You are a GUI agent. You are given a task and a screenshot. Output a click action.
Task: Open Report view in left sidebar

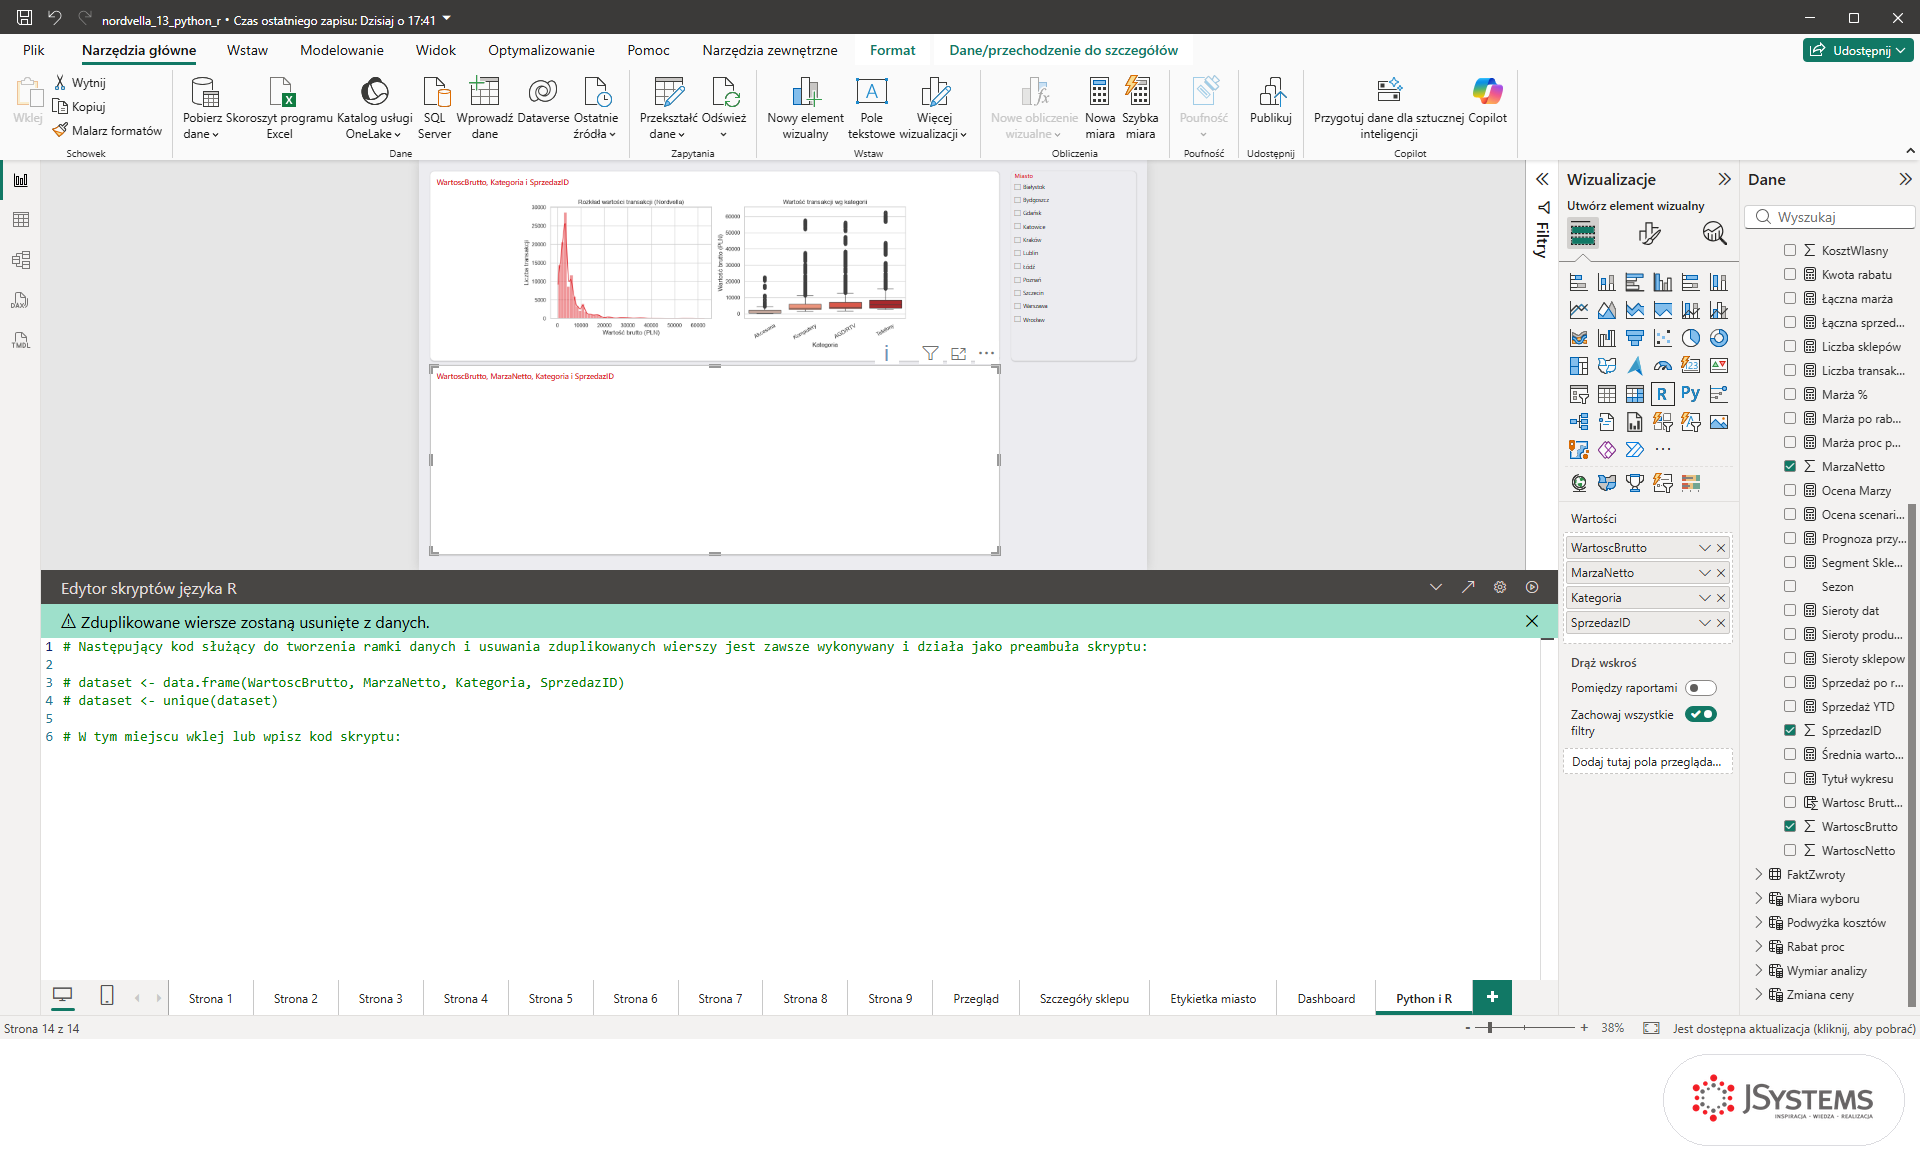21,180
